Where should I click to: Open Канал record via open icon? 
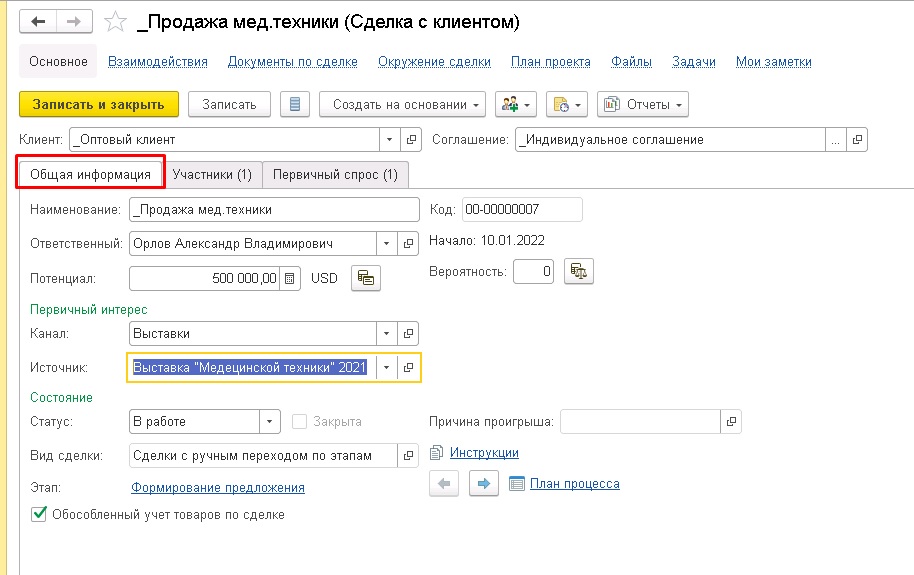[408, 334]
